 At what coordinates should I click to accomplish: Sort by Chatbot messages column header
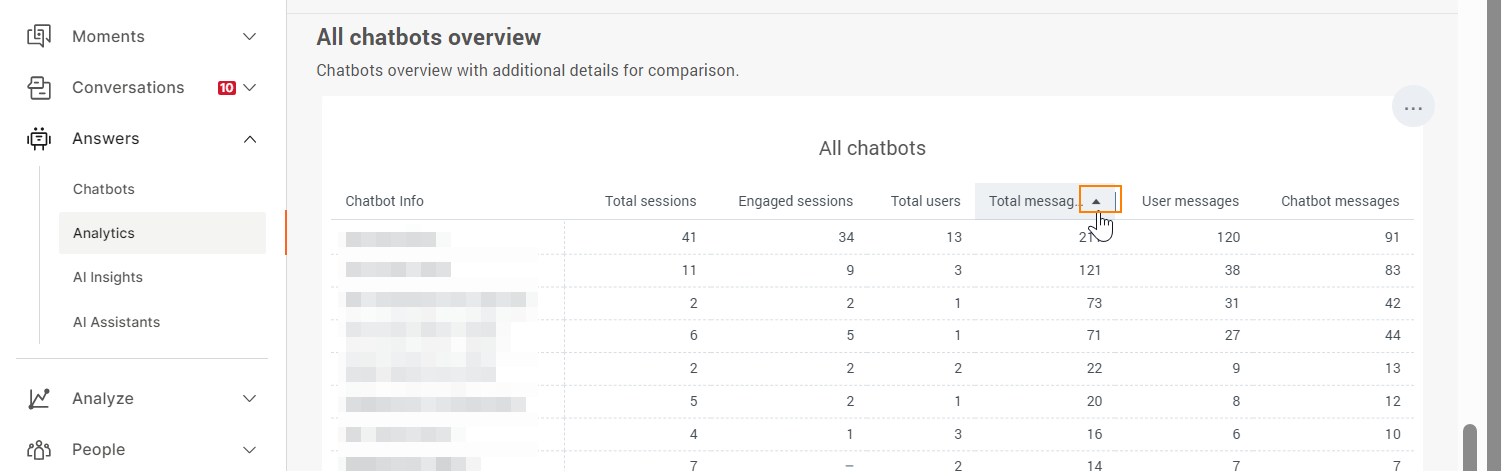1340,201
